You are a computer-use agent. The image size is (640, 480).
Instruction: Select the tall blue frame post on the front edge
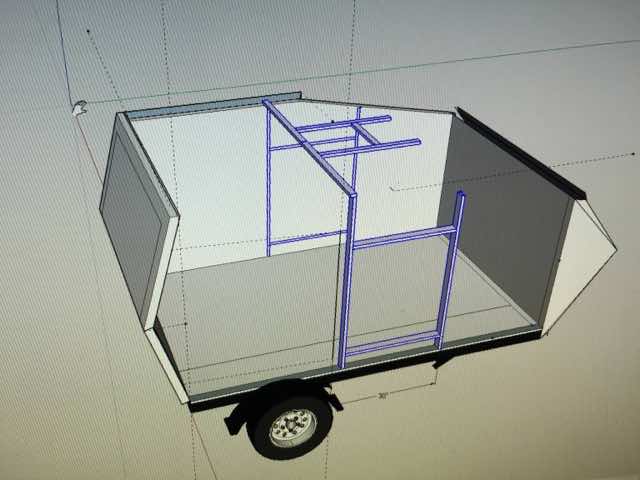[x=347, y=281]
